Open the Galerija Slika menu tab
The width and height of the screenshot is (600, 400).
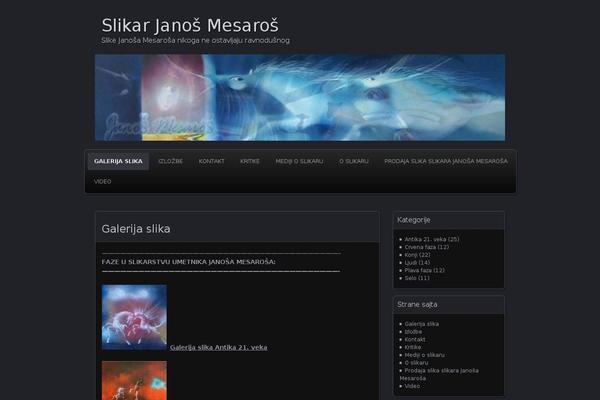click(118, 161)
